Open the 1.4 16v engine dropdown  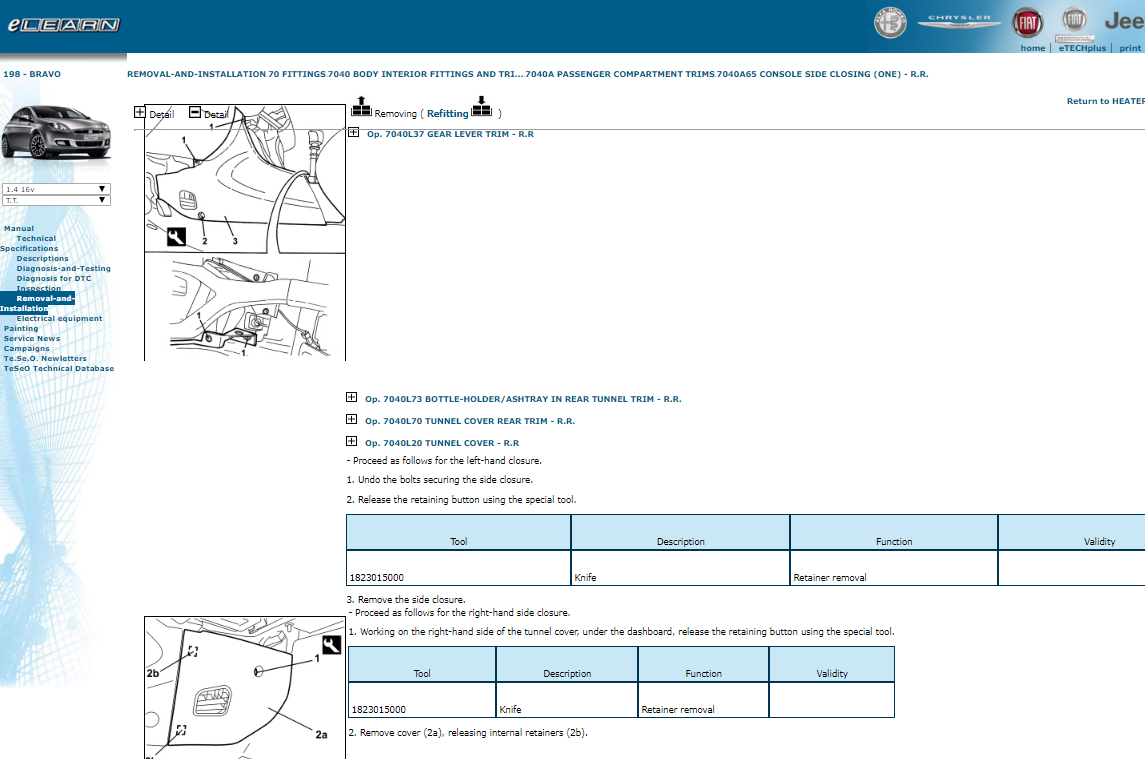coord(56,189)
